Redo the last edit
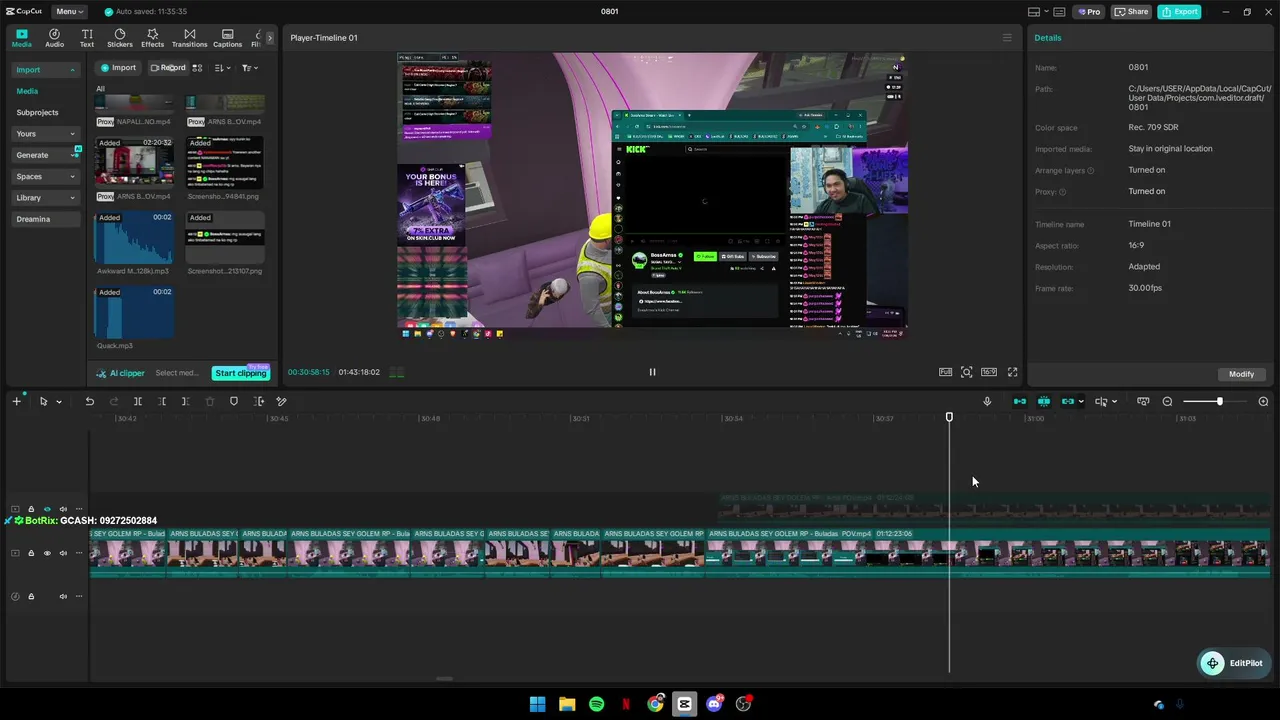 pyautogui.click(x=114, y=401)
